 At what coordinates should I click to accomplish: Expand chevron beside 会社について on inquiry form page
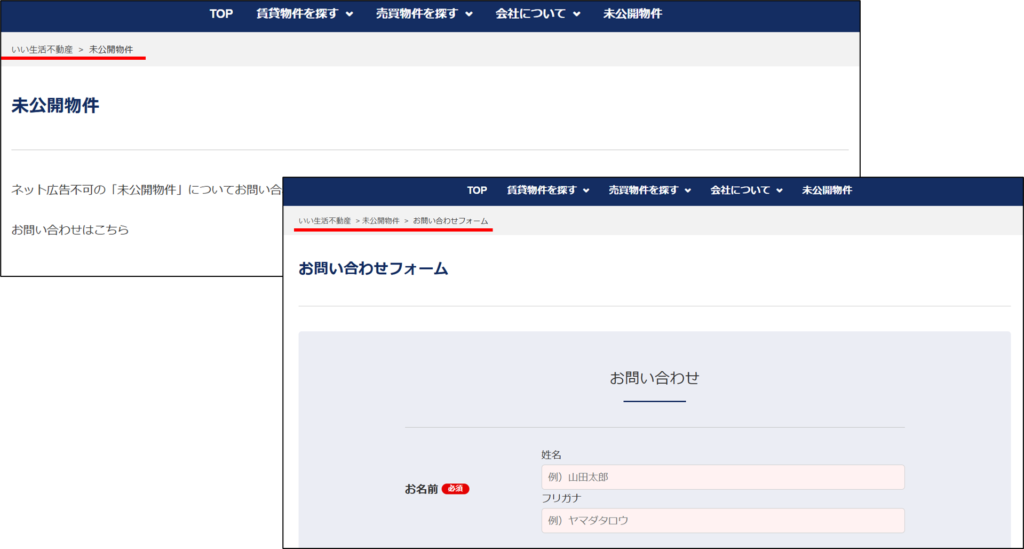click(x=779, y=191)
